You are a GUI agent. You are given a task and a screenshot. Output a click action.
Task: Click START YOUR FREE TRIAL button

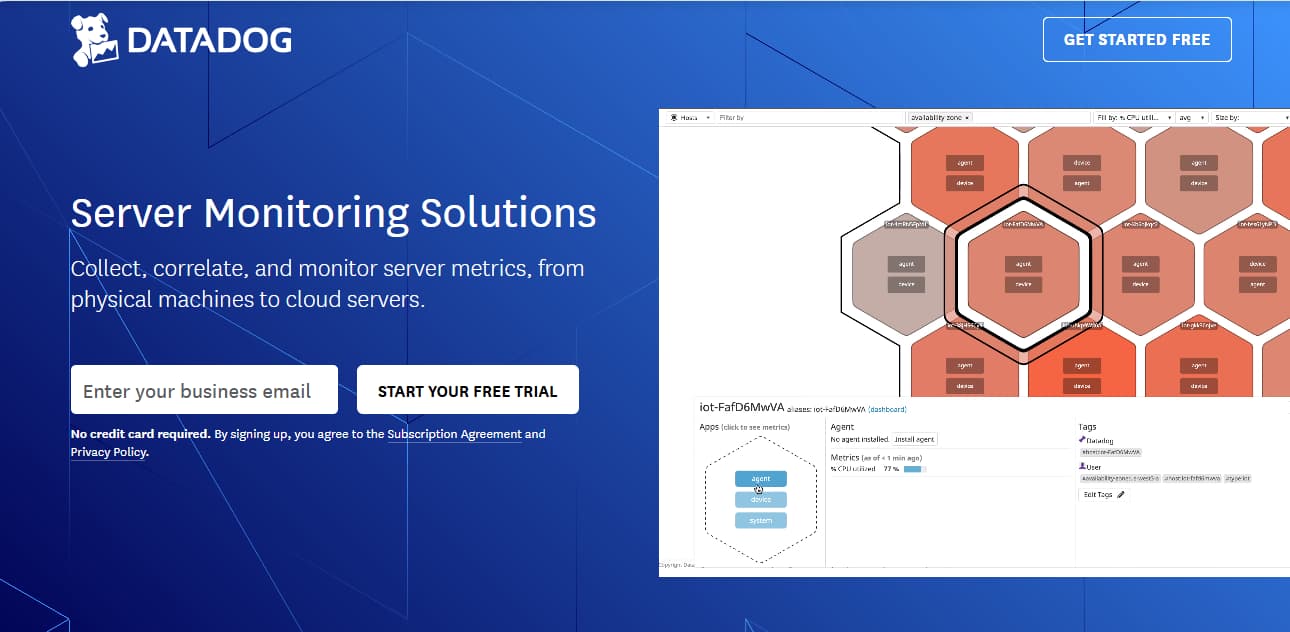468,390
